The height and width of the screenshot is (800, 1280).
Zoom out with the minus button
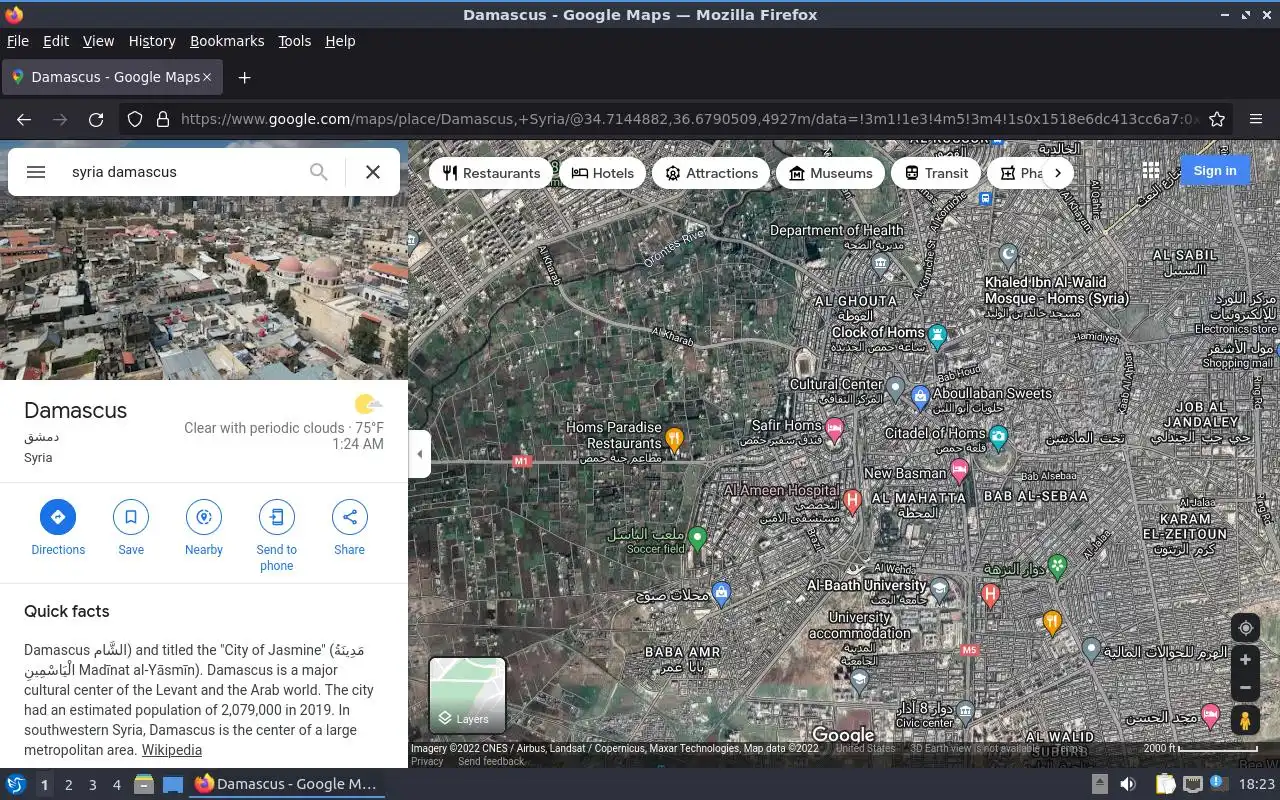1245,688
